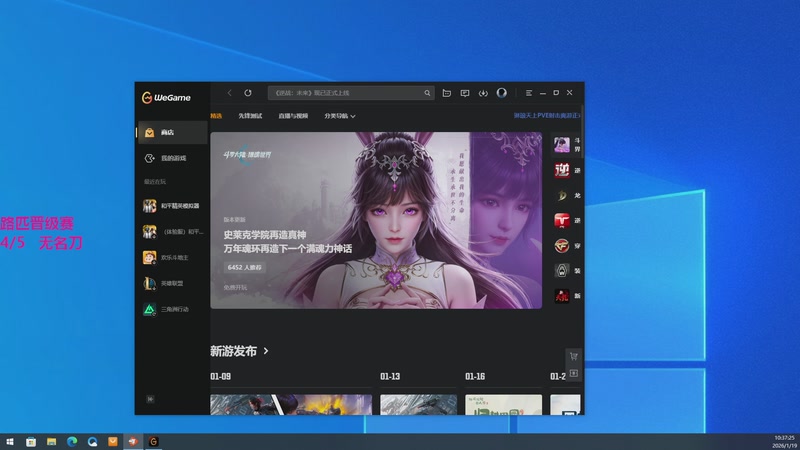This screenshot has width=800, height=450.
Task: Refresh the WeGame store page
Action: coord(248,93)
